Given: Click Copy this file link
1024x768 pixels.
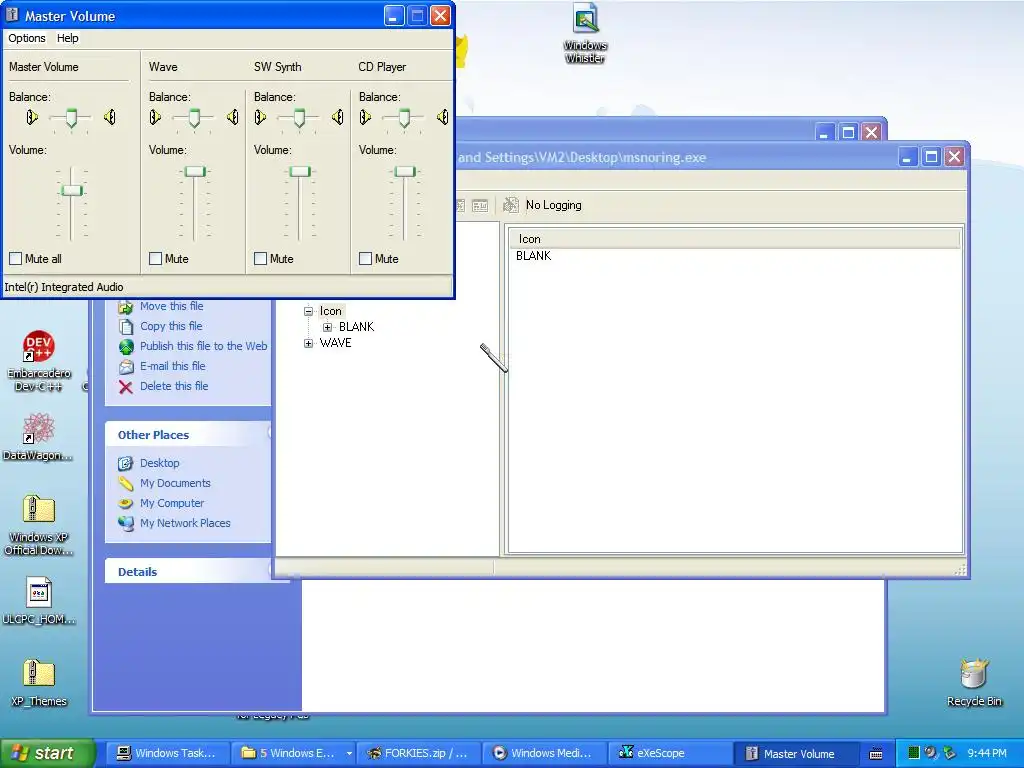Looking at the screenshot, I should 171,326.
